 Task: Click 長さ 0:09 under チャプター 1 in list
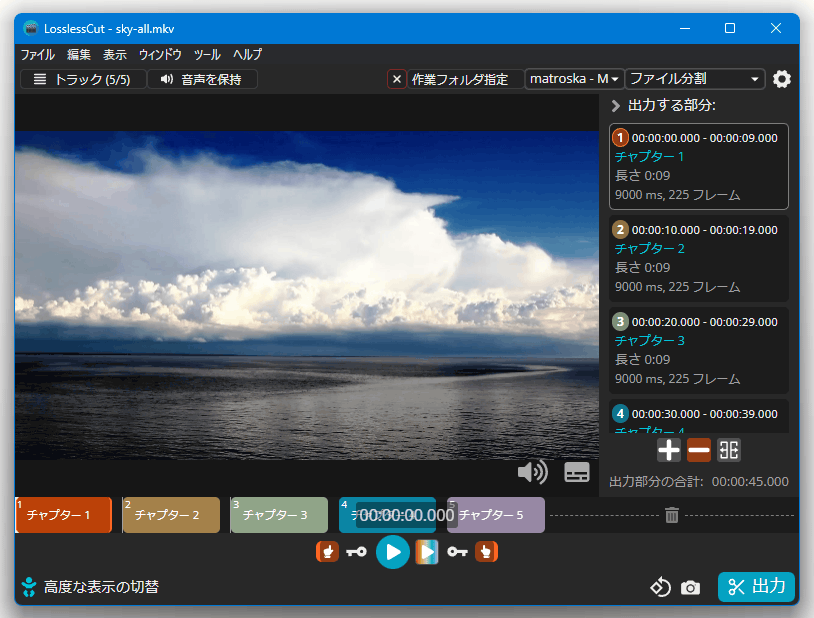pos(643,176)
